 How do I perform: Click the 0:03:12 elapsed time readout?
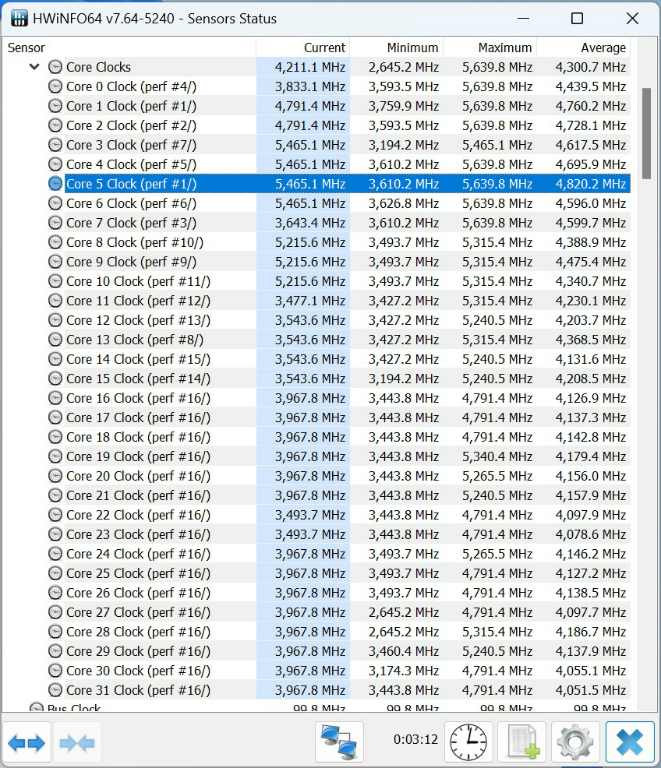point(415,739)
